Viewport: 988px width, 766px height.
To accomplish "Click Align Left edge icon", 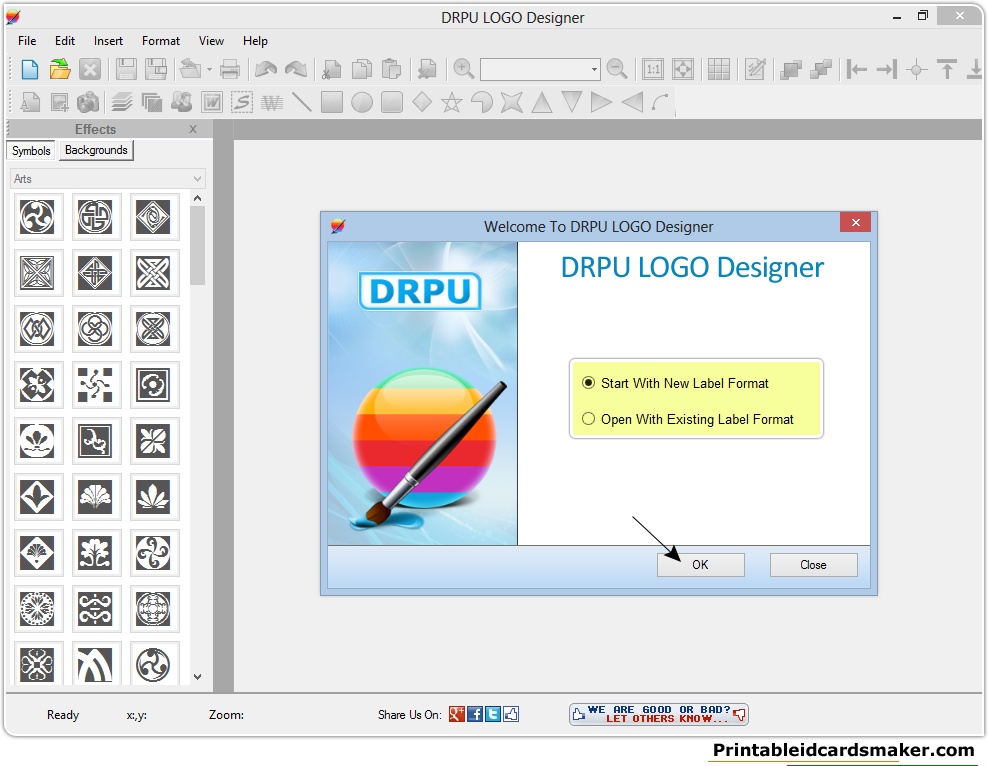I will (856, 69).
